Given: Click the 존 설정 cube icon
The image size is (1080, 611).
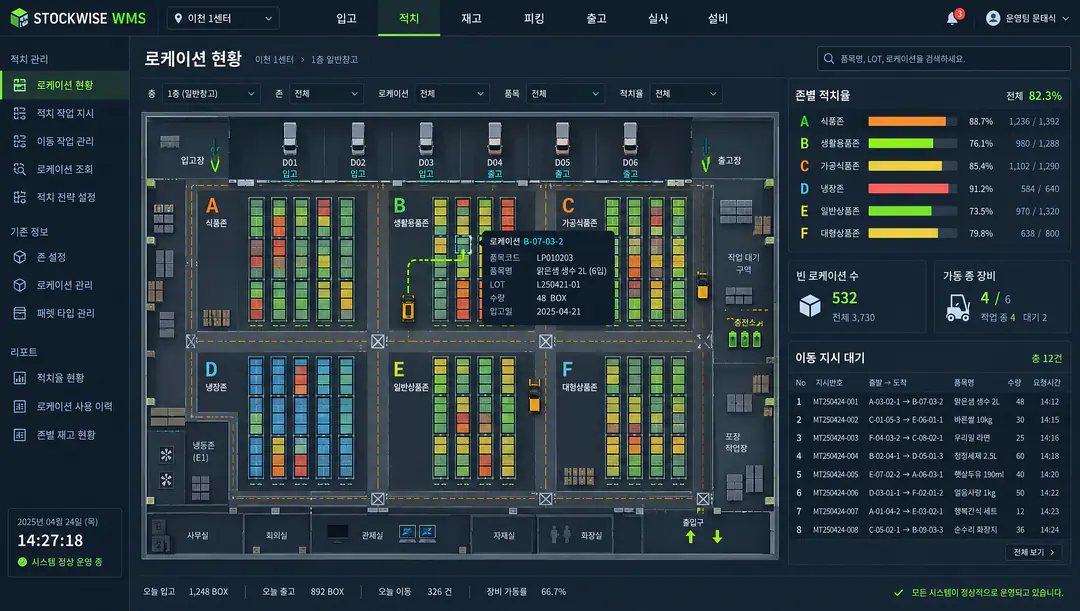Looking at the screenshot, I should coord(20,257).
